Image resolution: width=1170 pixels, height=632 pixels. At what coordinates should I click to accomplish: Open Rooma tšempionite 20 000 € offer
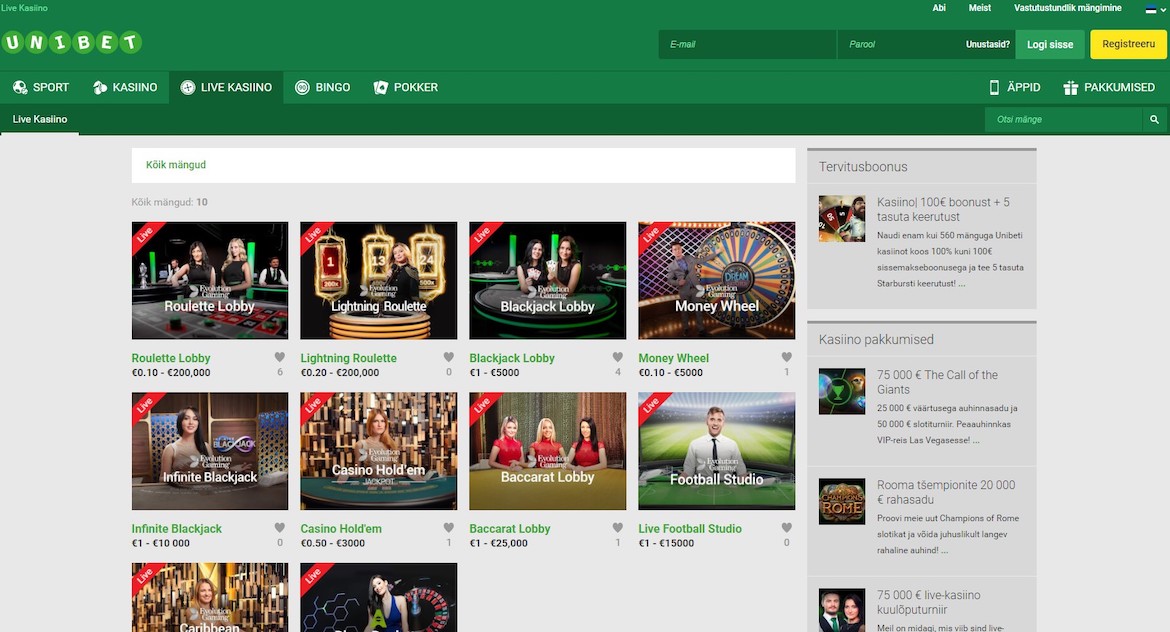coord(946,492)
